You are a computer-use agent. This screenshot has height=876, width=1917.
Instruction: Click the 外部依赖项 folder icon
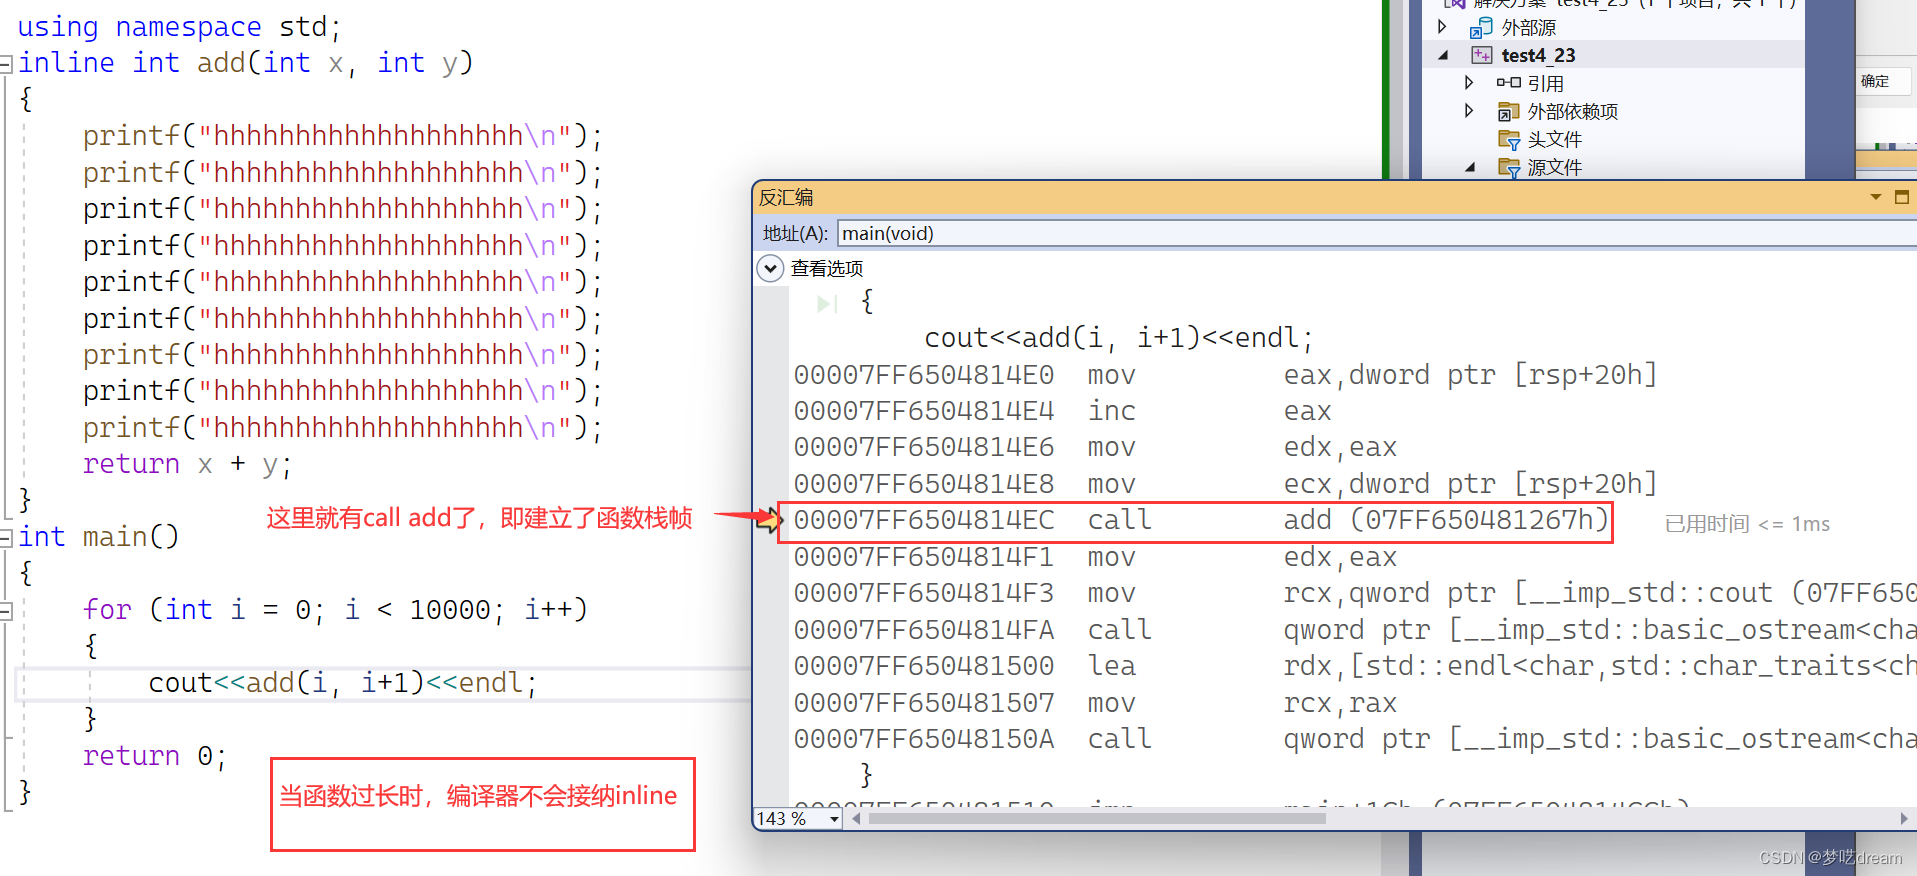point(1509,111)
